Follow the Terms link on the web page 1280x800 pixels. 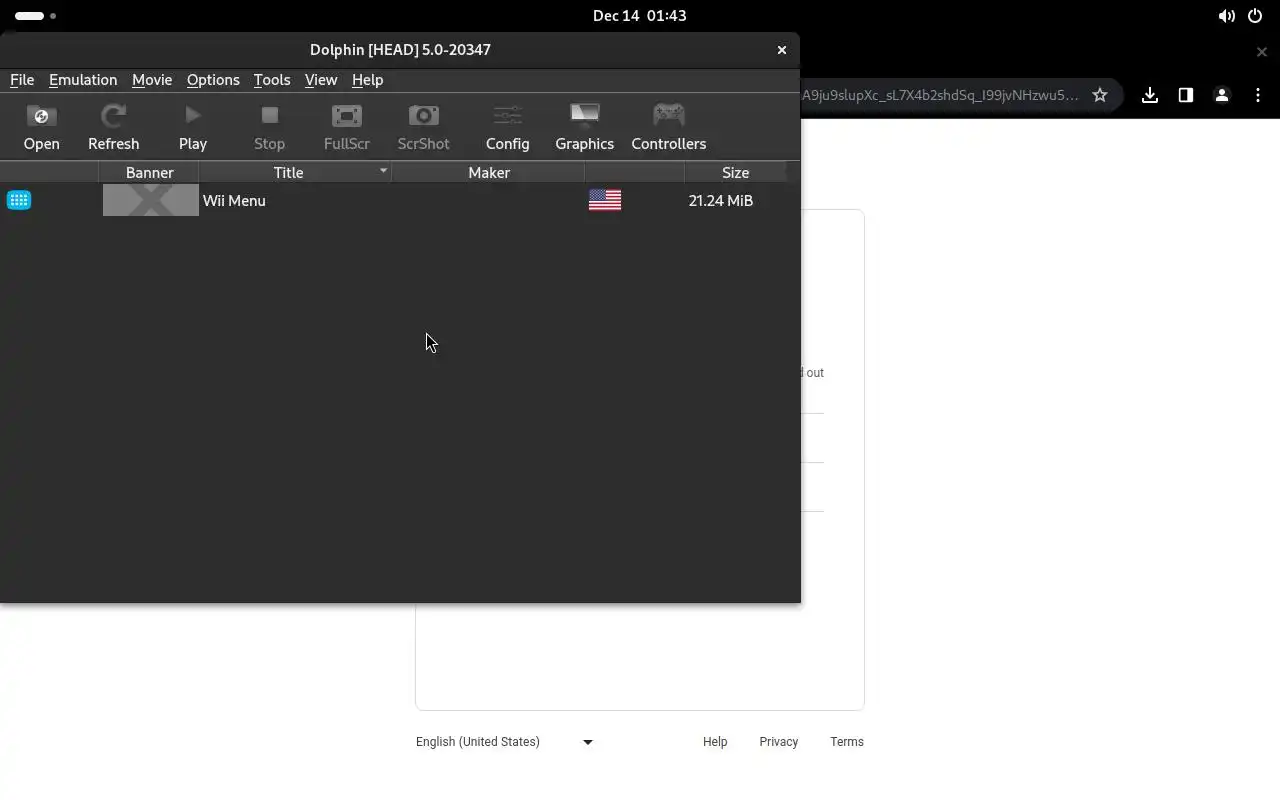[x=847, y=742]
